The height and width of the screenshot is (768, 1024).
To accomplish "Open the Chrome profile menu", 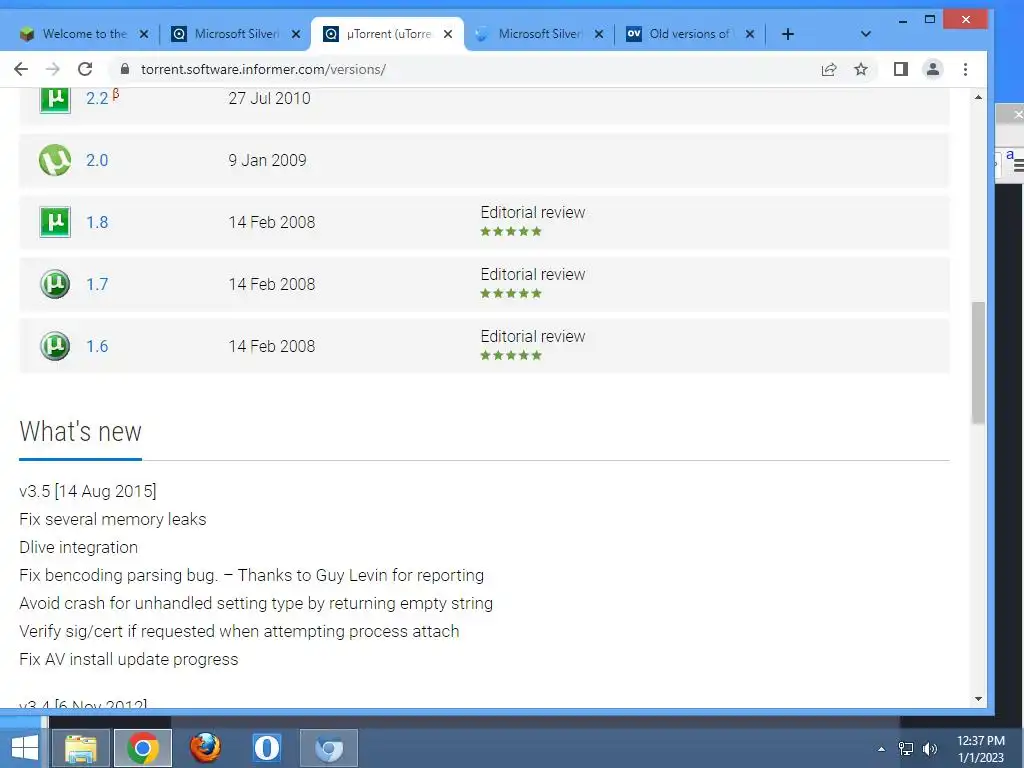I will [933, 69].
